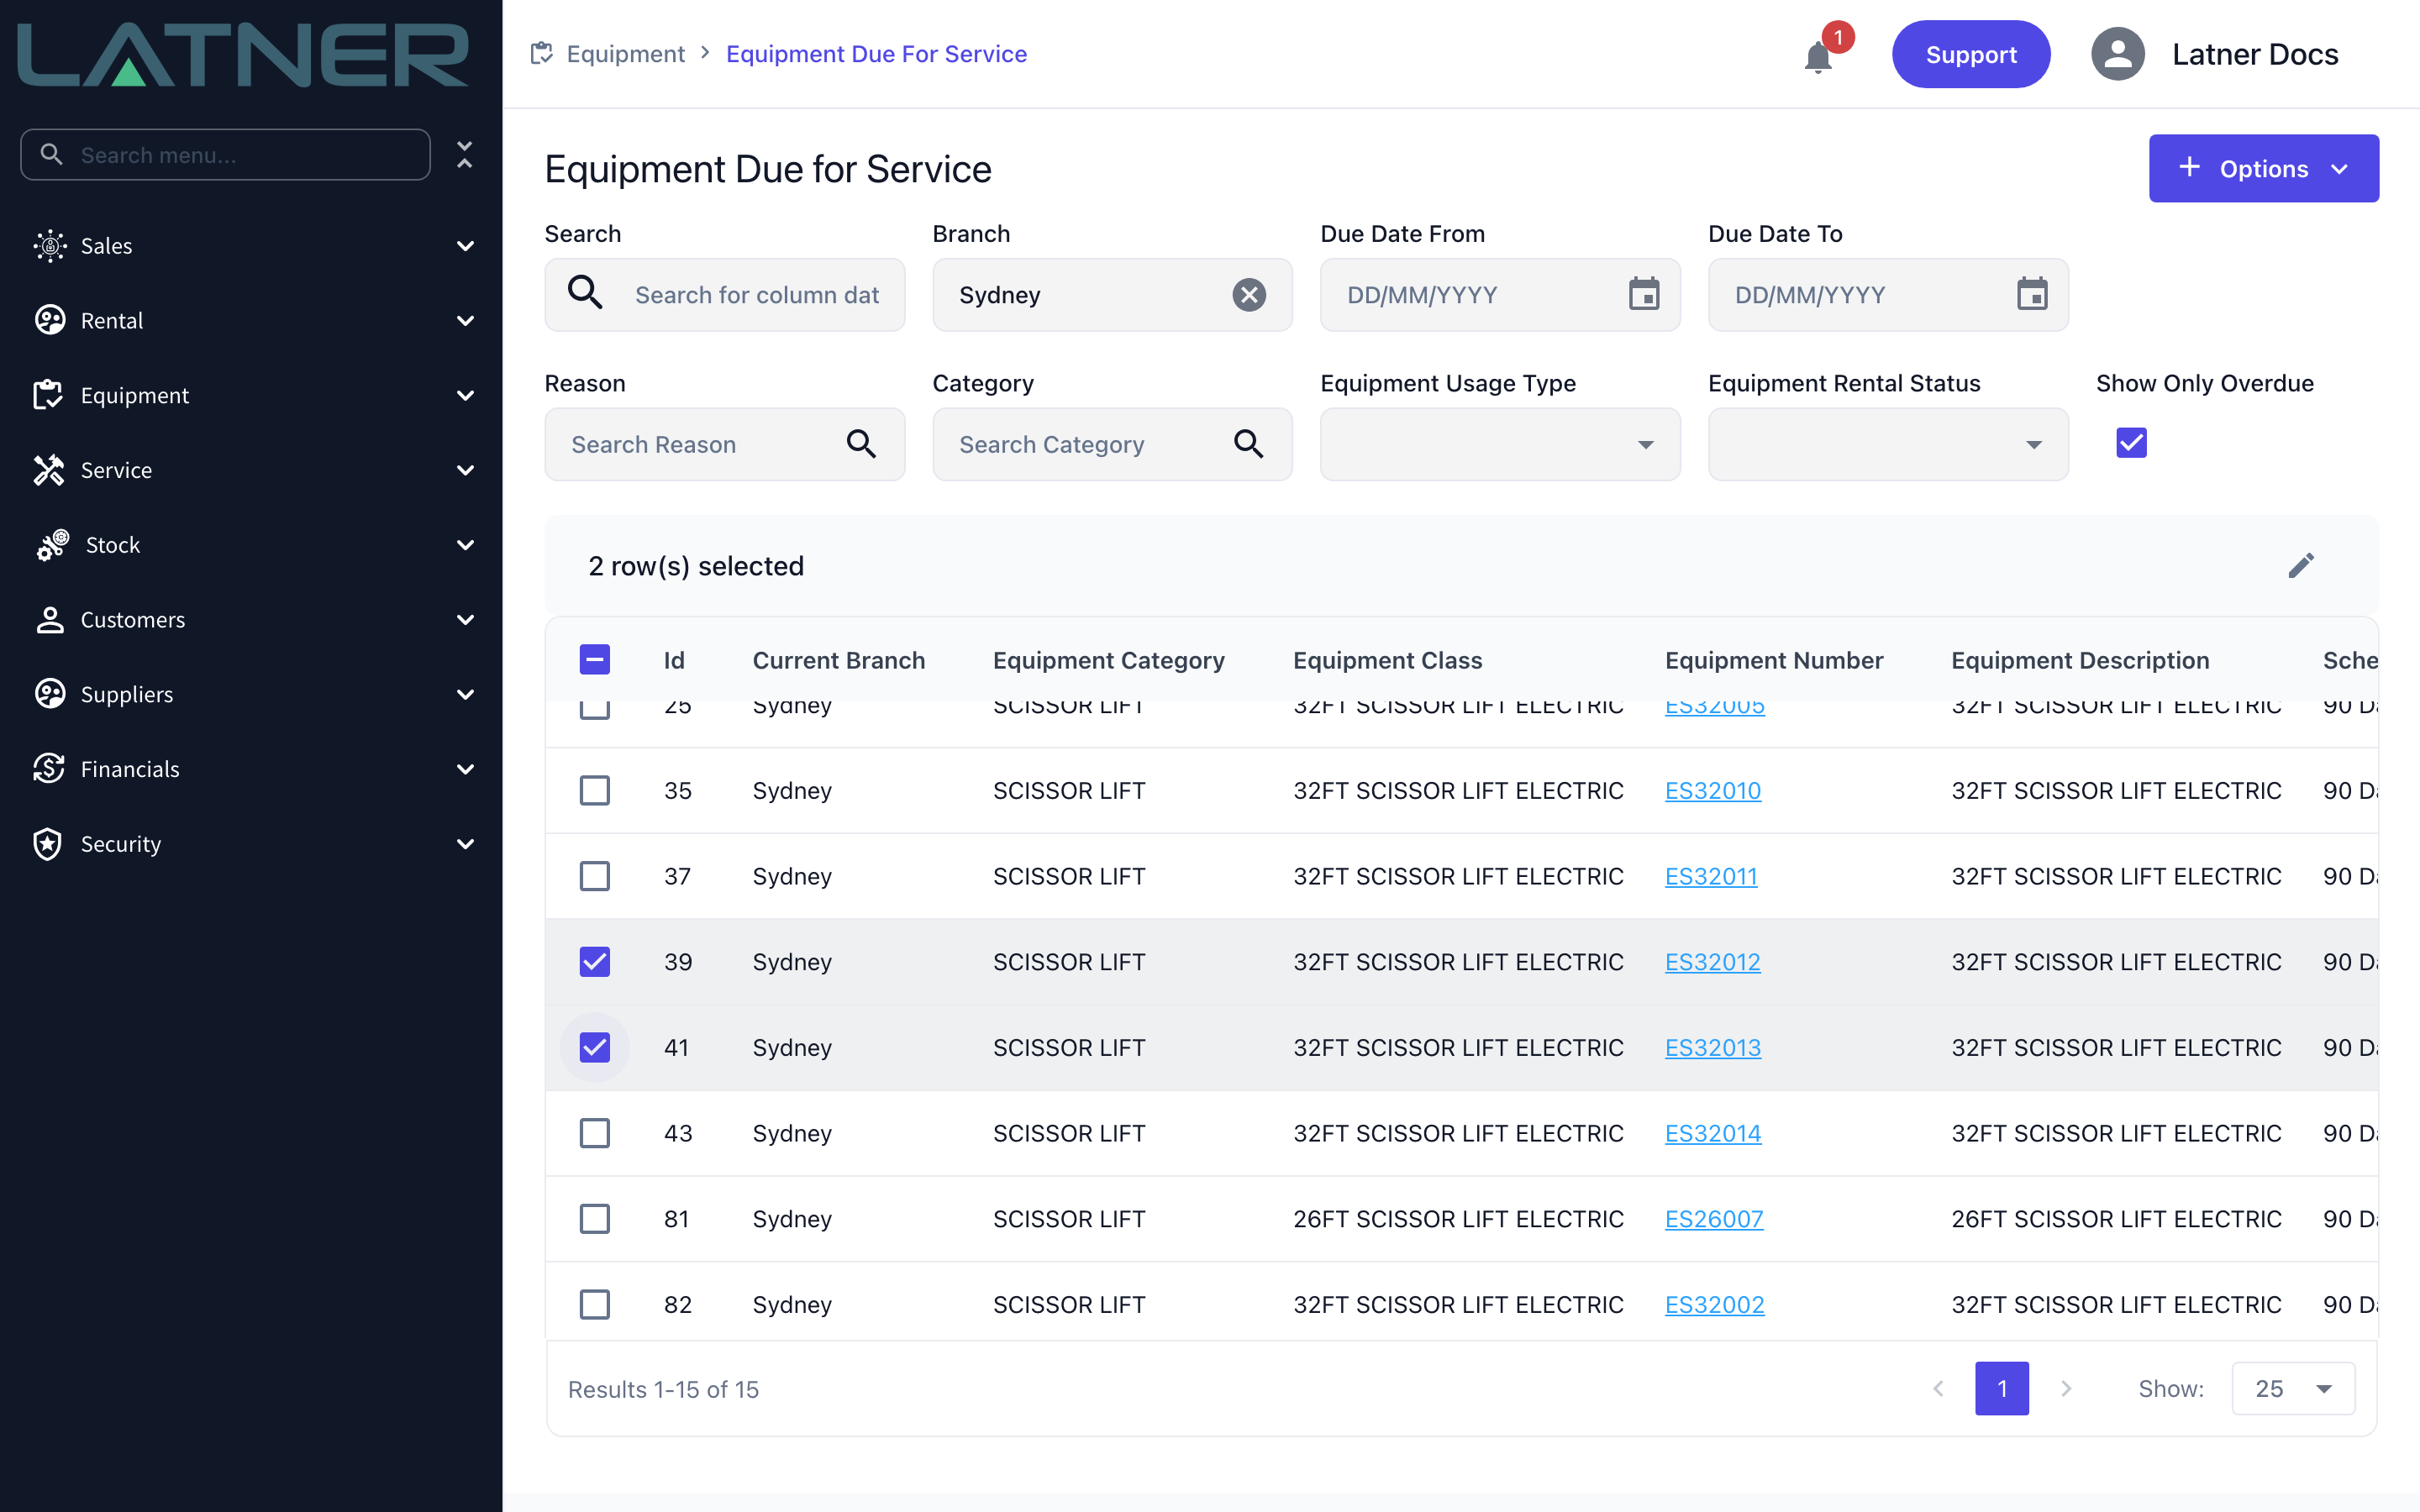Go to the previous results page

click(x=1938, y=1388)
